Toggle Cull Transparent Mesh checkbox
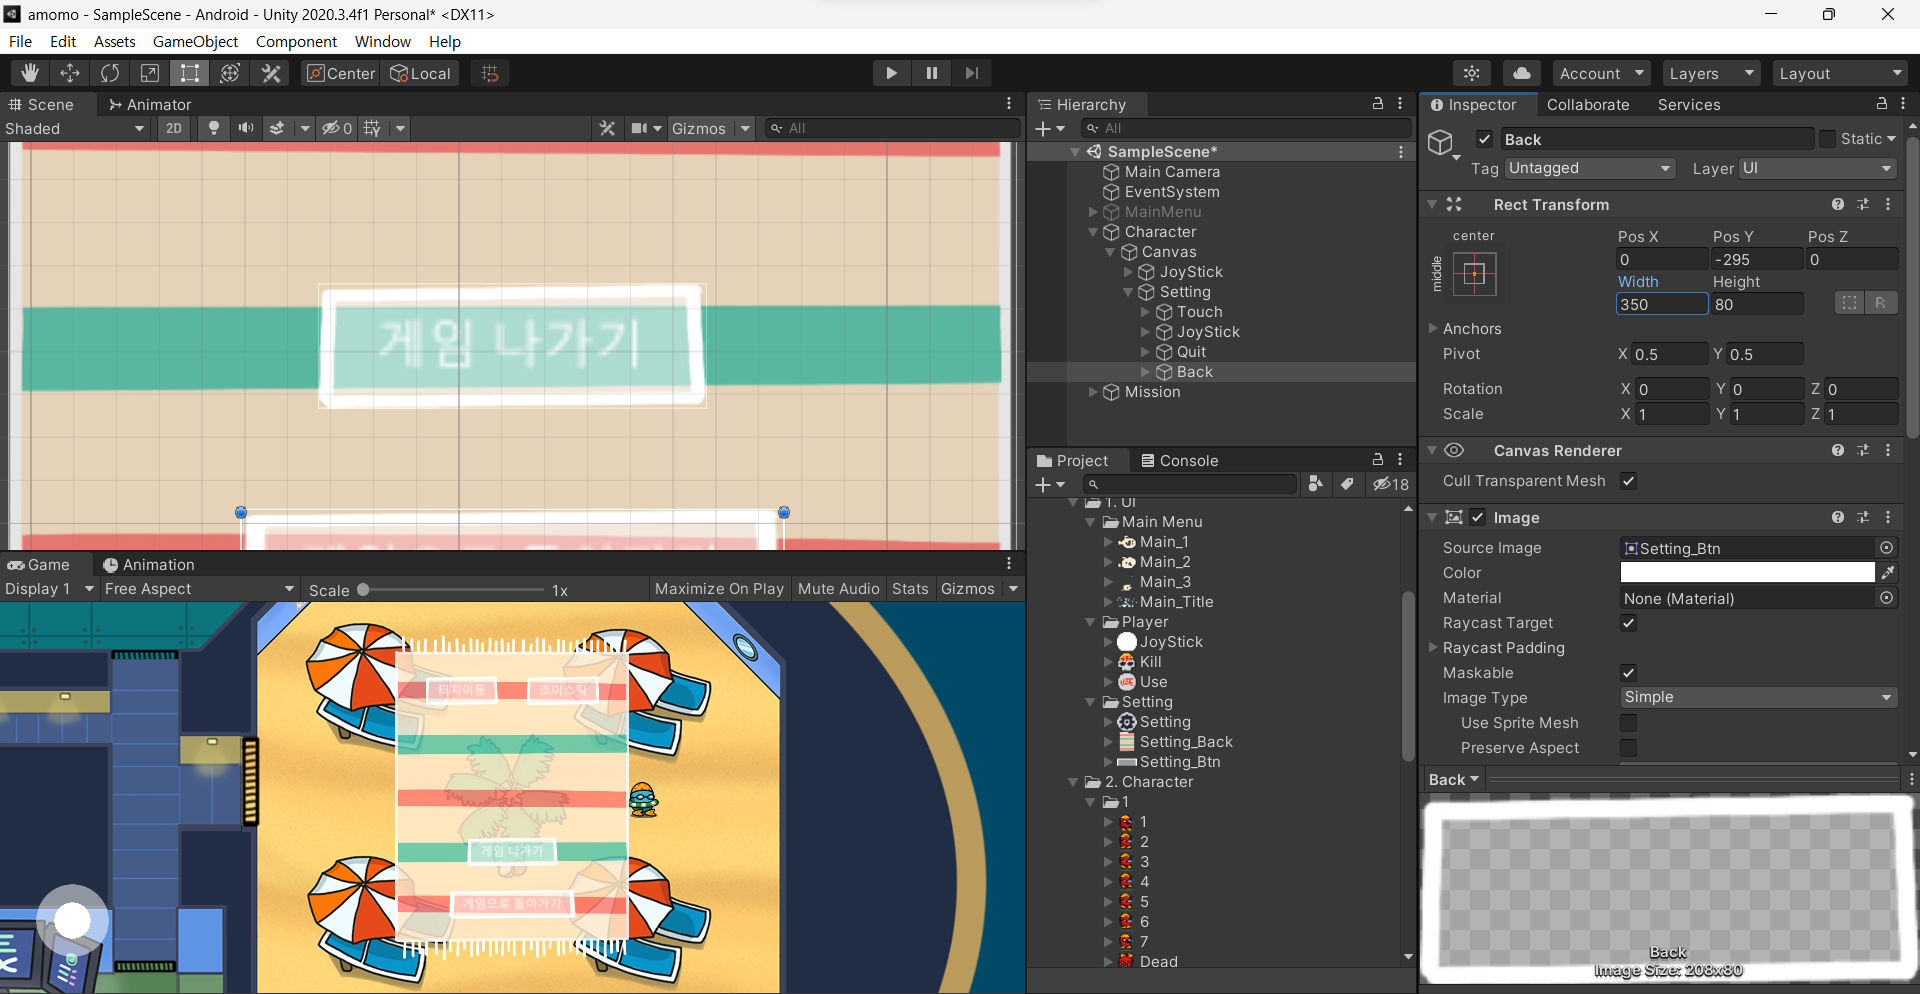The image size is (1920, 994). pyautogui.click(x=1628, y=481)
